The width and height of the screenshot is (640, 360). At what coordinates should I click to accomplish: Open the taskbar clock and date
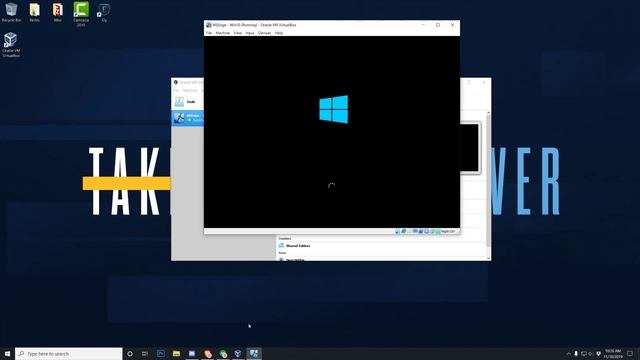click(x=613, y=353)
